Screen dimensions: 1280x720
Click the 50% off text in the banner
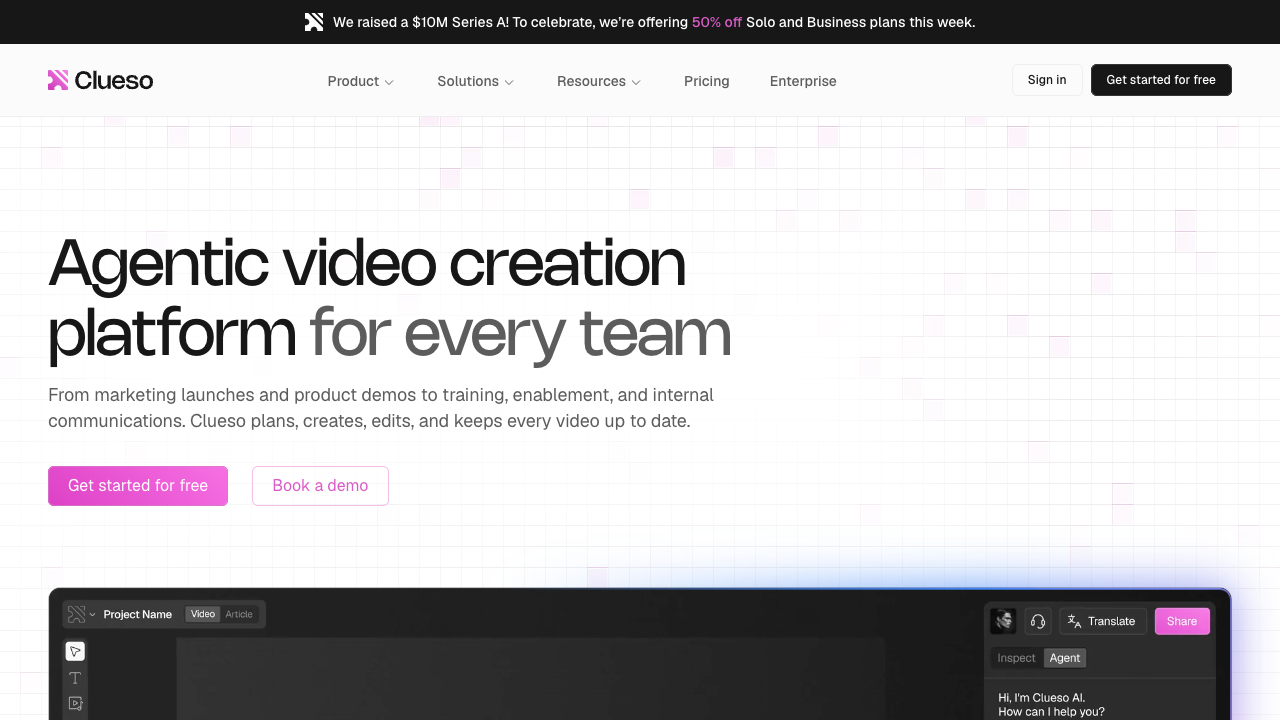717,22
